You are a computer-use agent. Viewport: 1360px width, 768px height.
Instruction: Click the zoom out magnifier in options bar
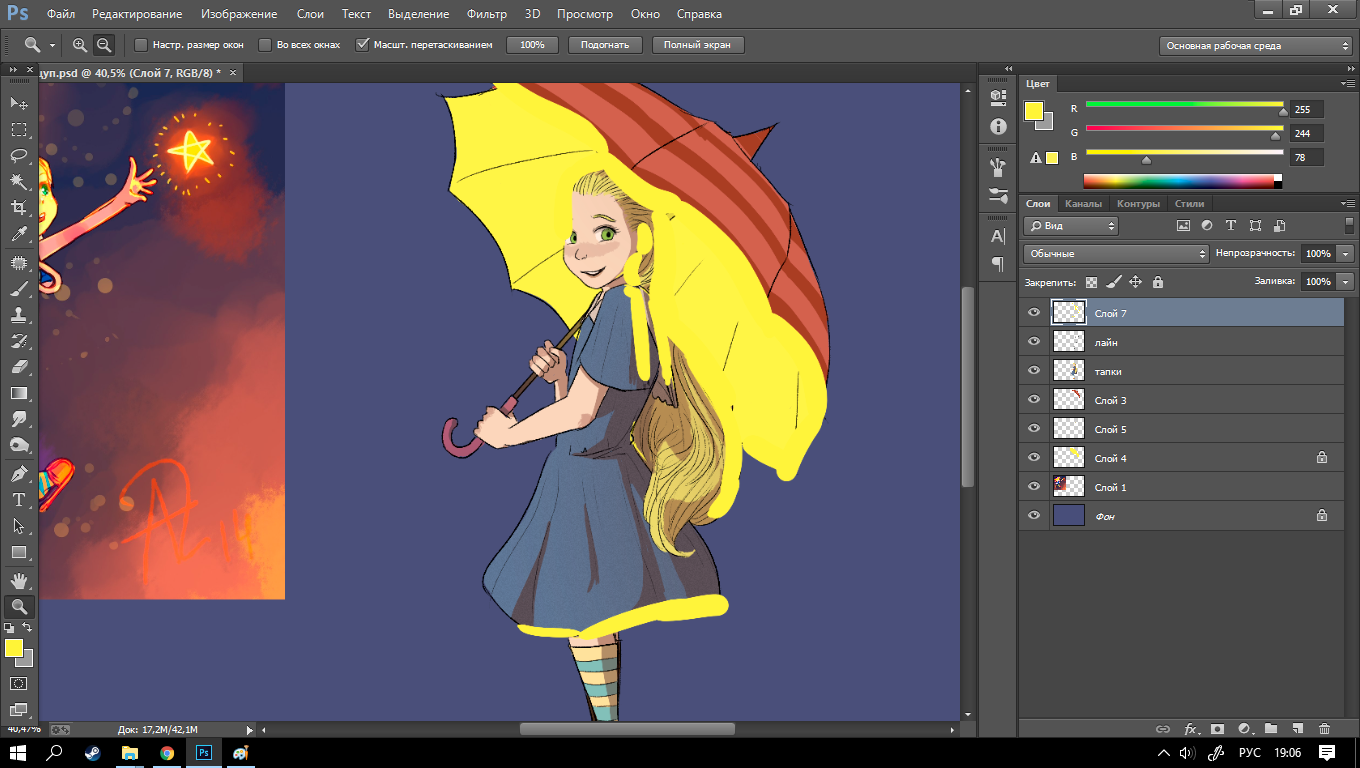pyautogui.click(x=104, y=45)
